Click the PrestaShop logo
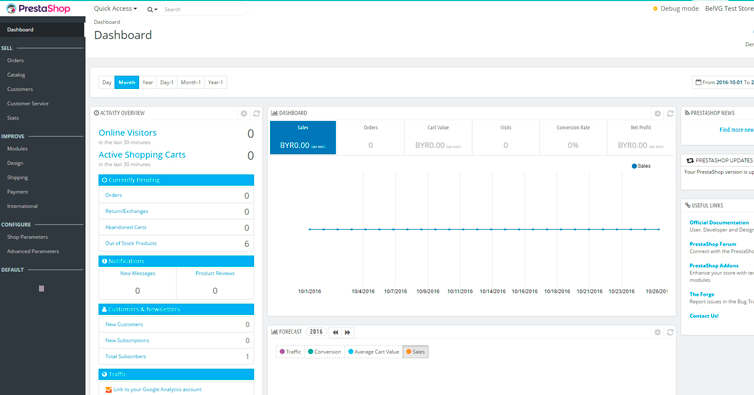Screen dimensions: 754x395 pyautogui.click(x=38, y=9)
